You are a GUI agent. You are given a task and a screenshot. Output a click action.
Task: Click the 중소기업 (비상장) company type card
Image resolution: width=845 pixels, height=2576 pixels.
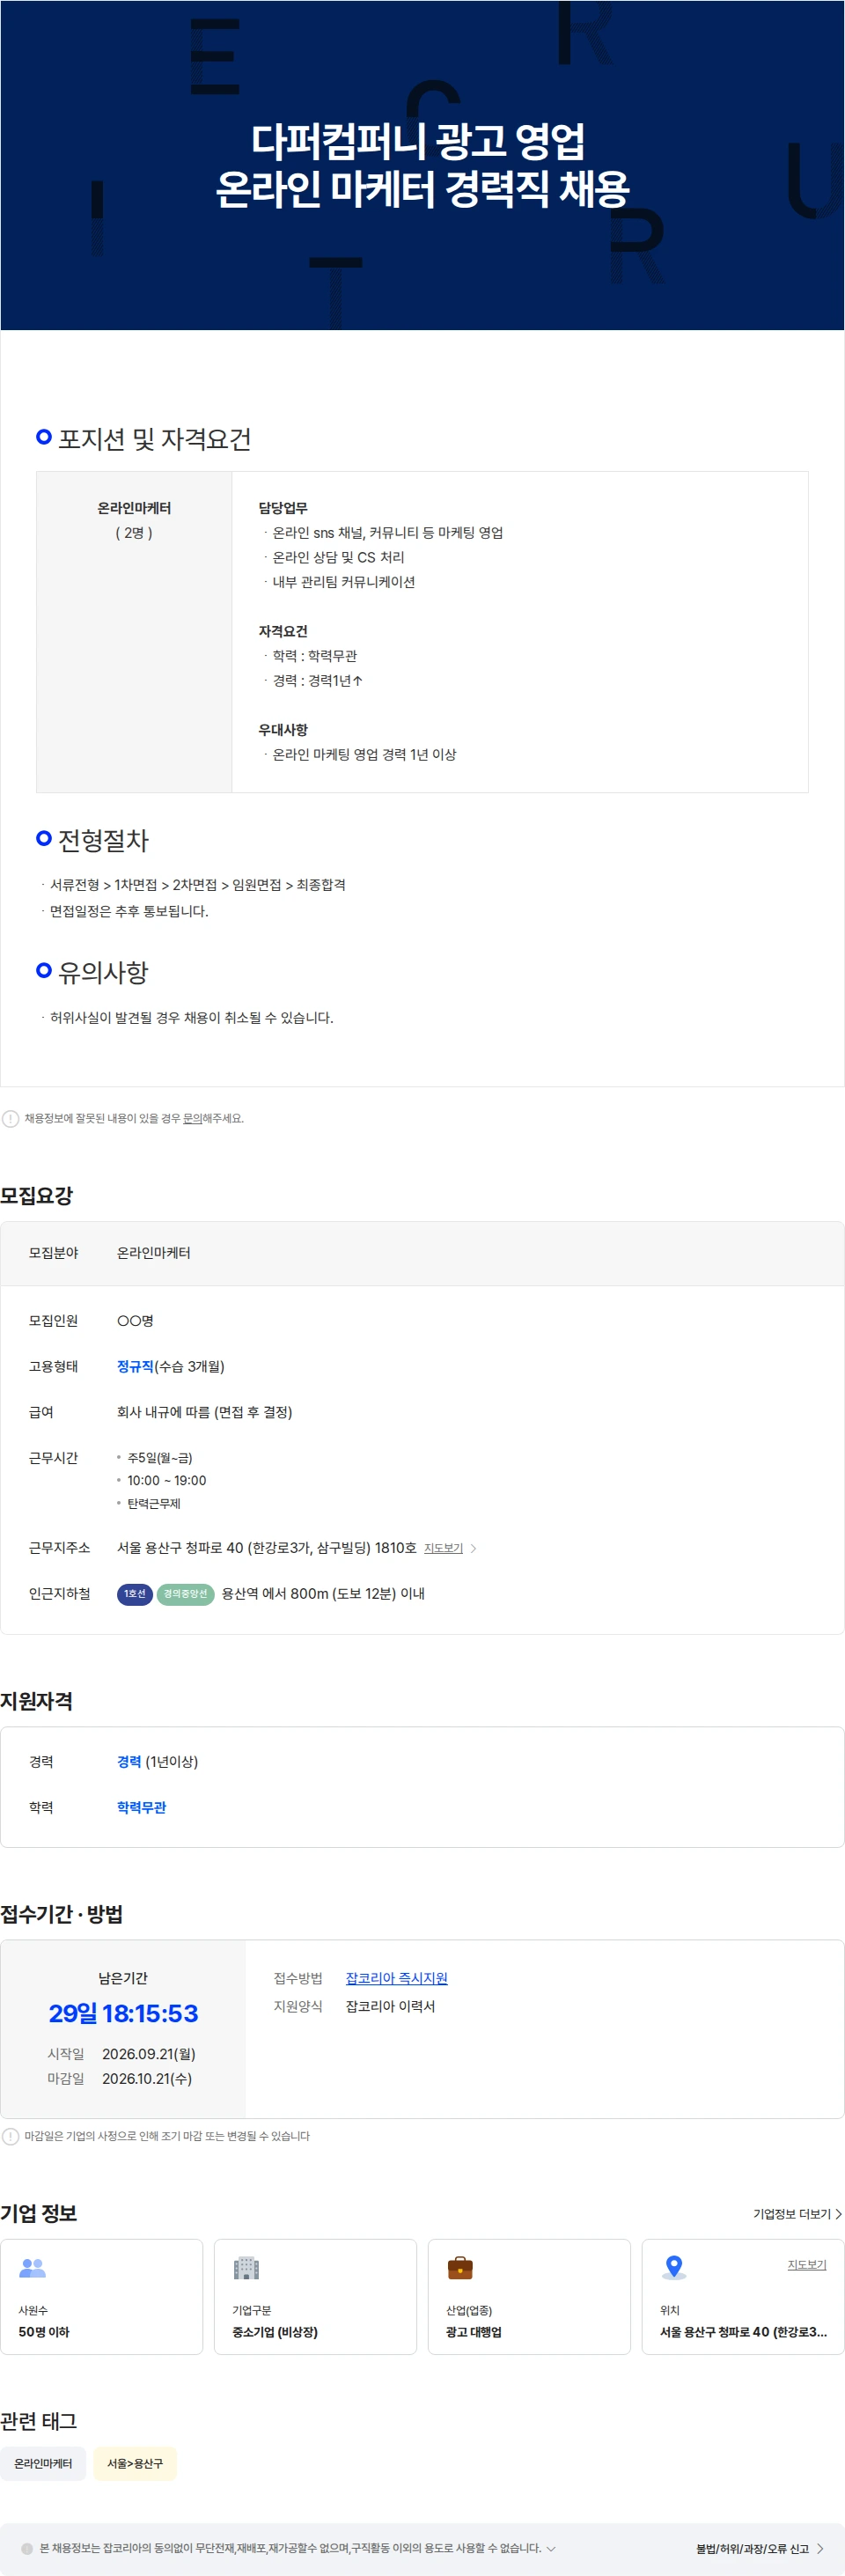point(315,2297)
